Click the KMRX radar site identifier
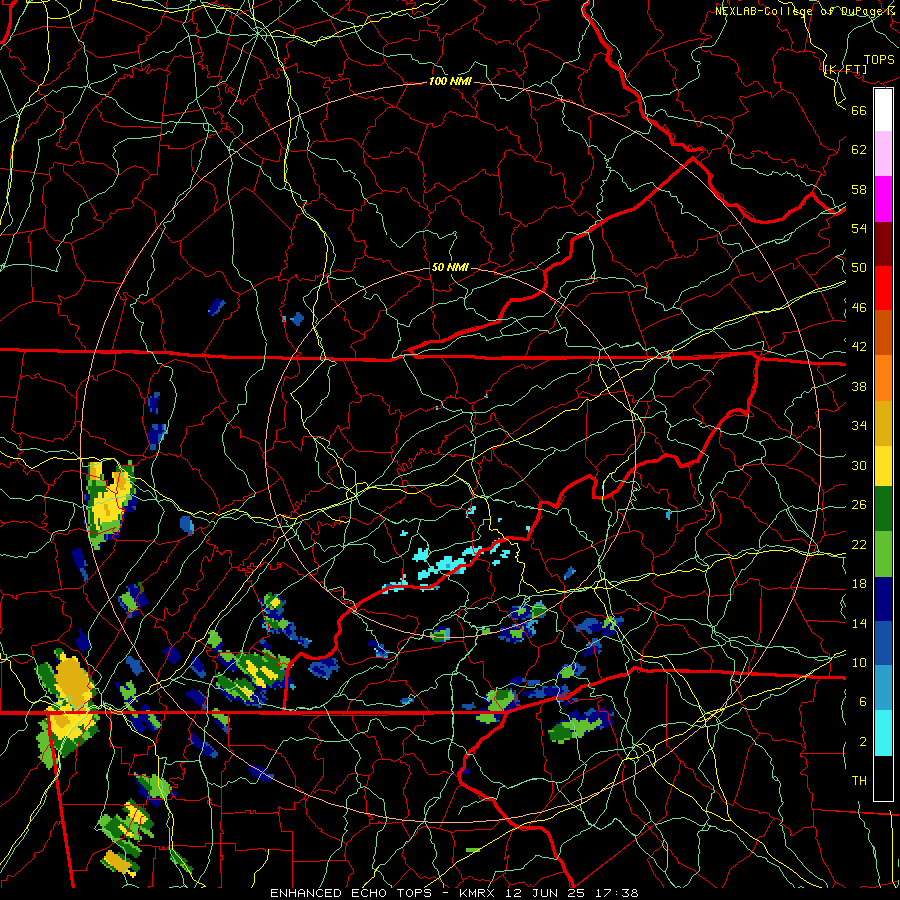This screenshot has height=900, width=900. [476, 893]
